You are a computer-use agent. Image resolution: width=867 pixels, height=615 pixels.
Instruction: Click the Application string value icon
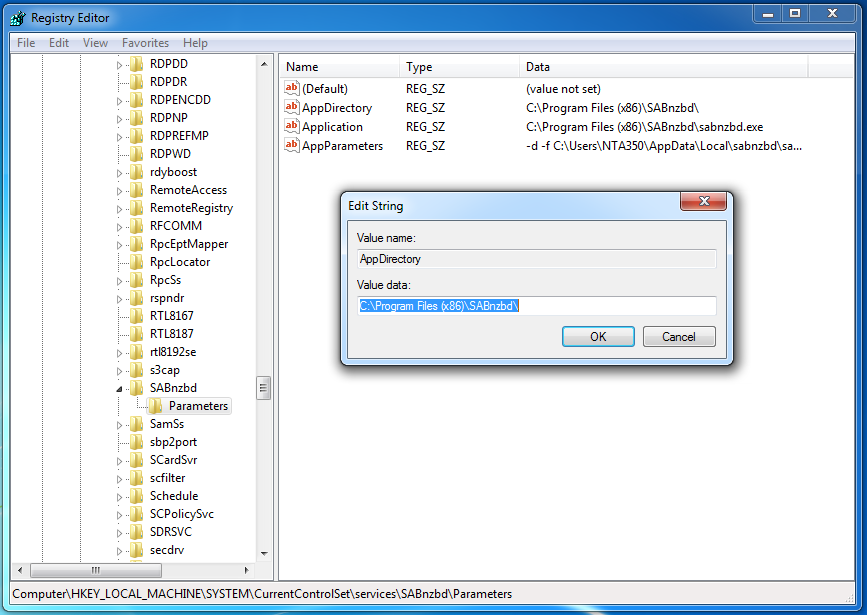click(292, 126)
